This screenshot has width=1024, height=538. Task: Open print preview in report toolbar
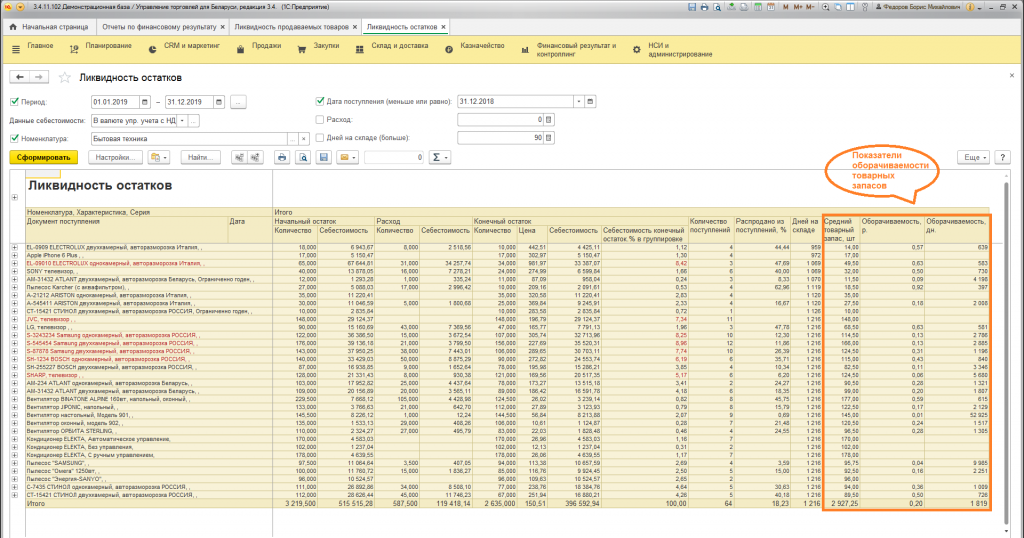301,157
